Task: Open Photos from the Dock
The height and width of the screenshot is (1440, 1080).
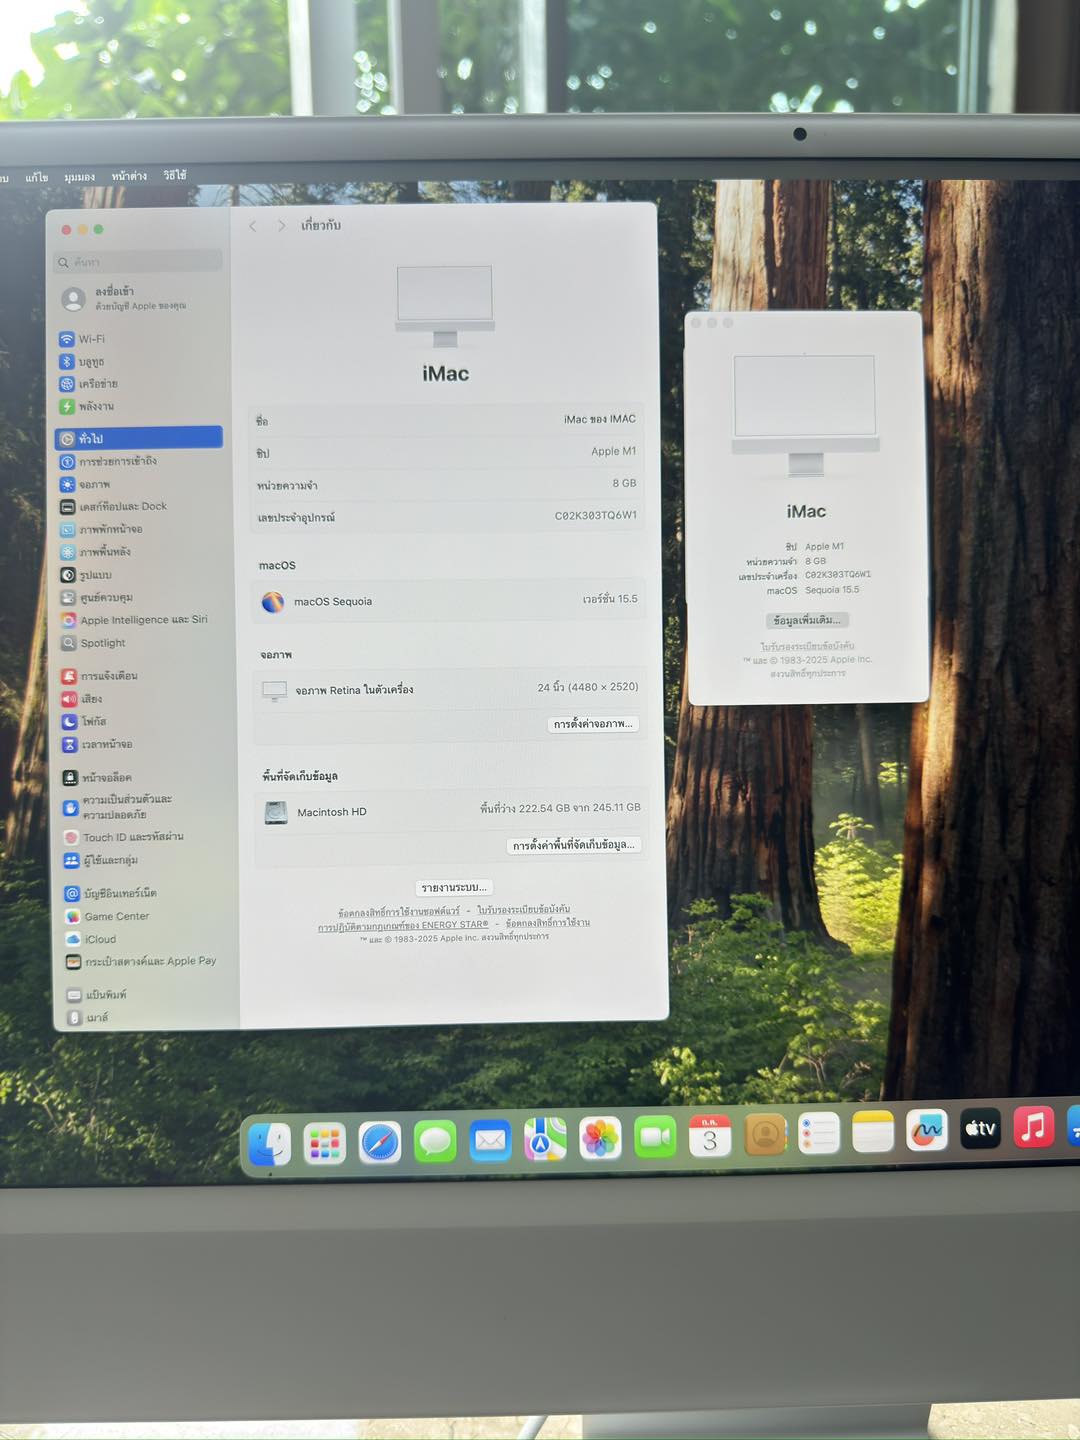Action: click(600, 1138)
